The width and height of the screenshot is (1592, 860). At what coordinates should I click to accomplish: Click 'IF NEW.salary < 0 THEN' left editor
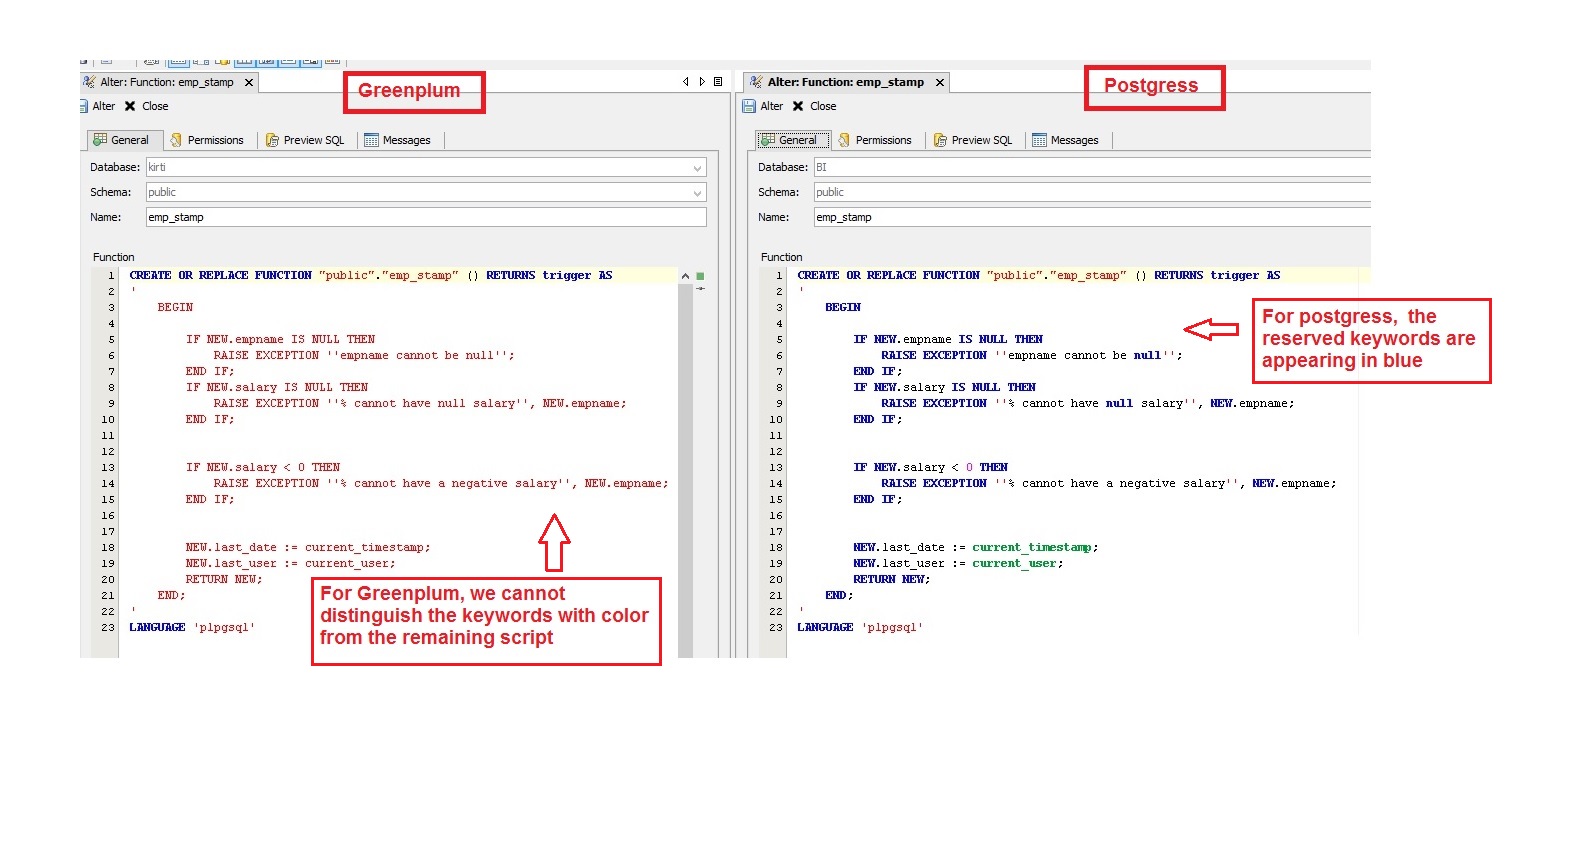(x=263, y=467)
